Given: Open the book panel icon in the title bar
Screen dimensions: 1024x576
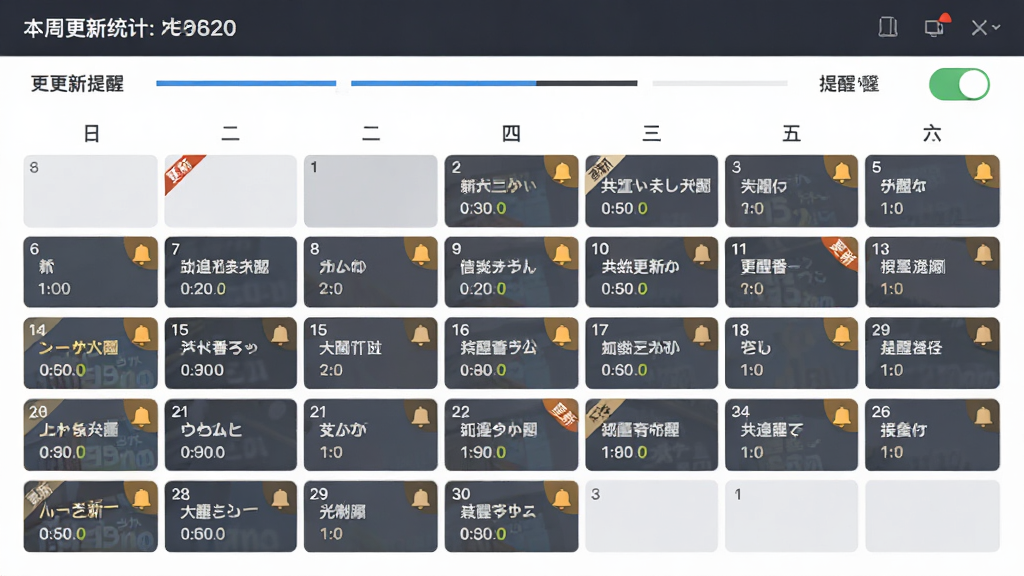Looking at the screenshot, I should 888,27.
